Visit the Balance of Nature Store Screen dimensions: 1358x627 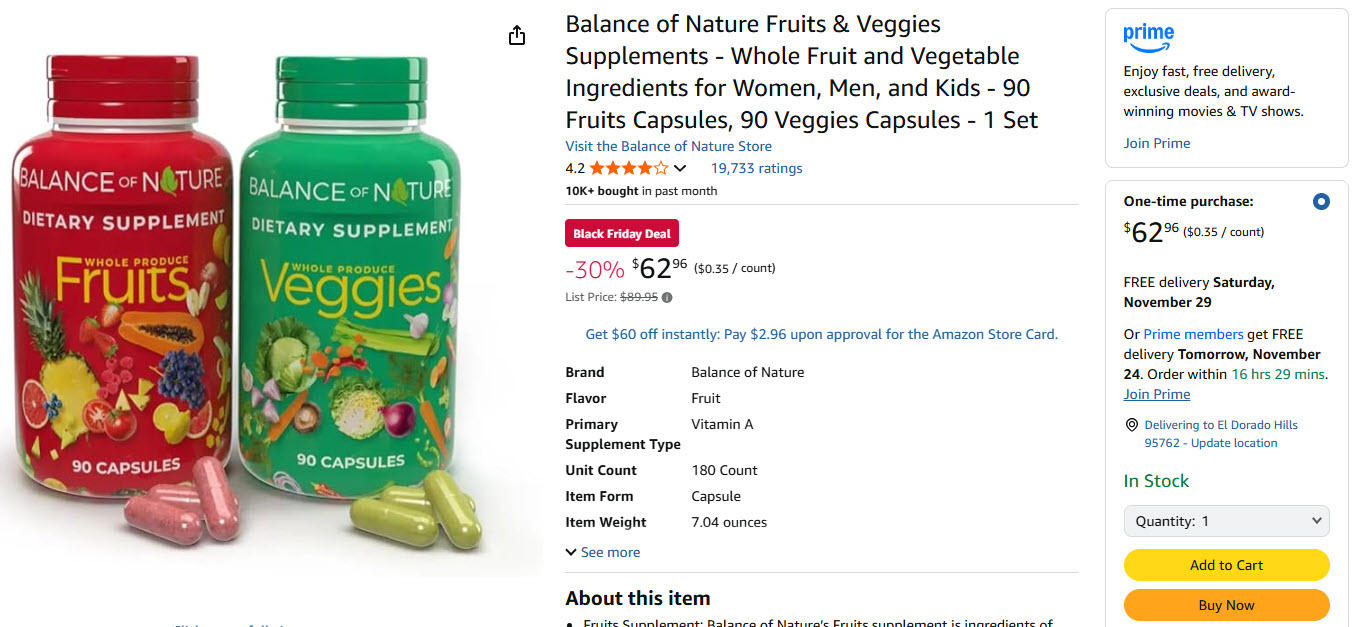[668, 146]
